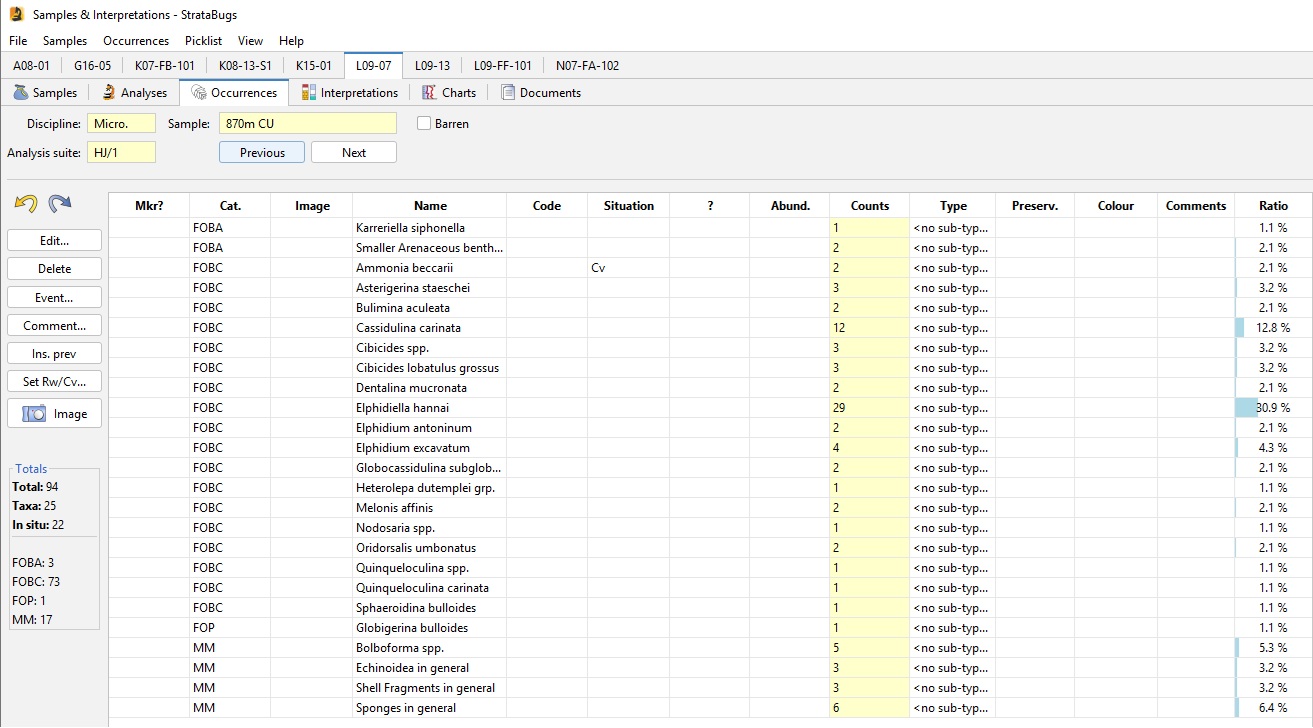Switch to the Interpretations tab
The width and height of the screenshot is (1313, 728).
click(x=349, y=93)
